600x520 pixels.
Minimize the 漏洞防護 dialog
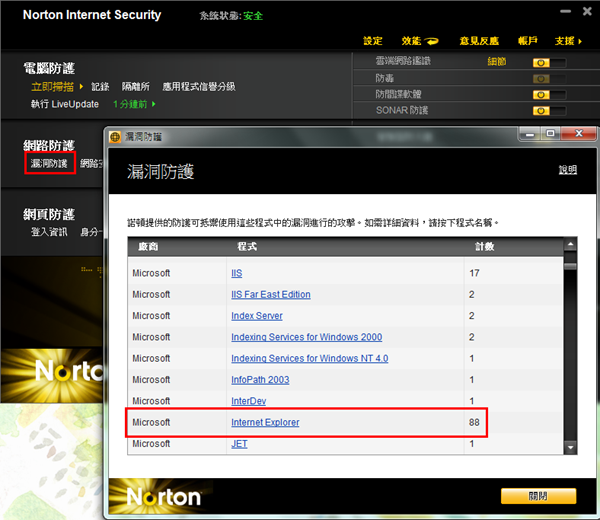click(x=530, y=134)
